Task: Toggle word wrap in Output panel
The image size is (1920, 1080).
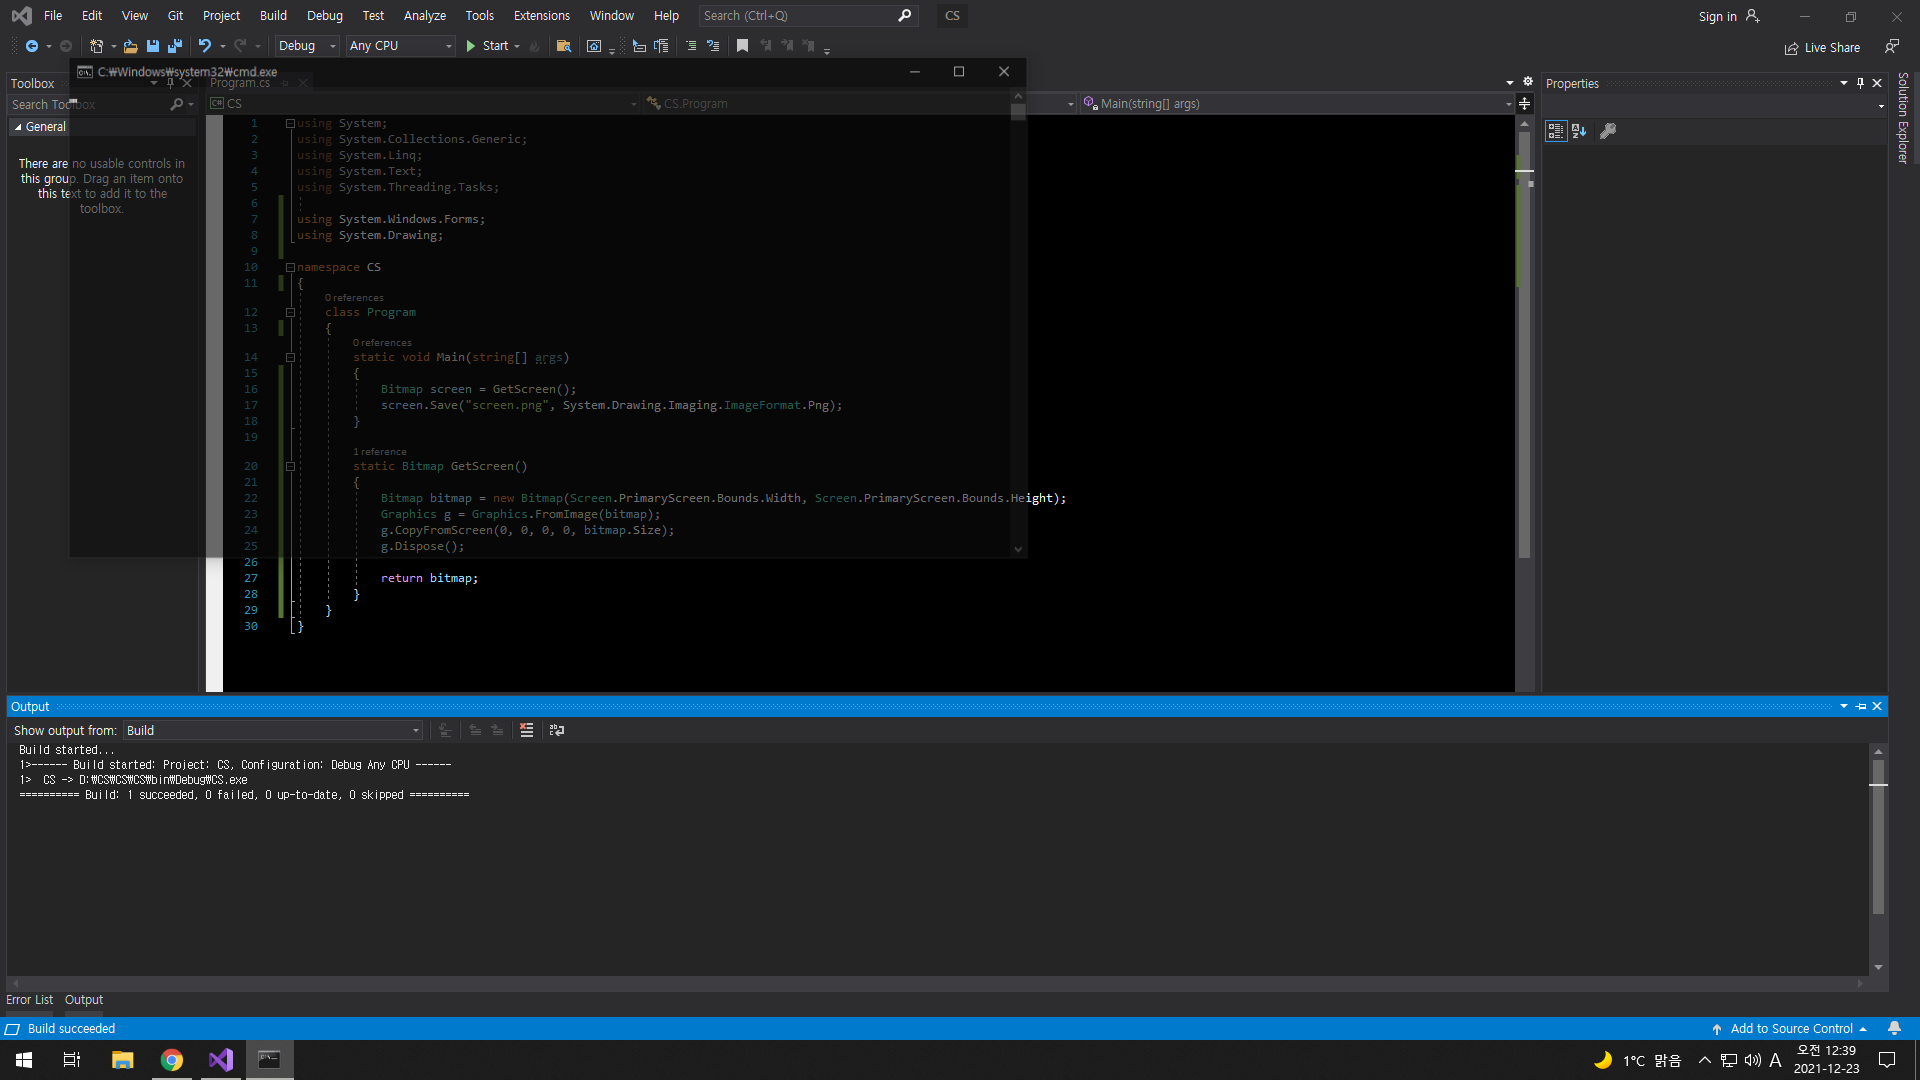Action: (557, 731)
